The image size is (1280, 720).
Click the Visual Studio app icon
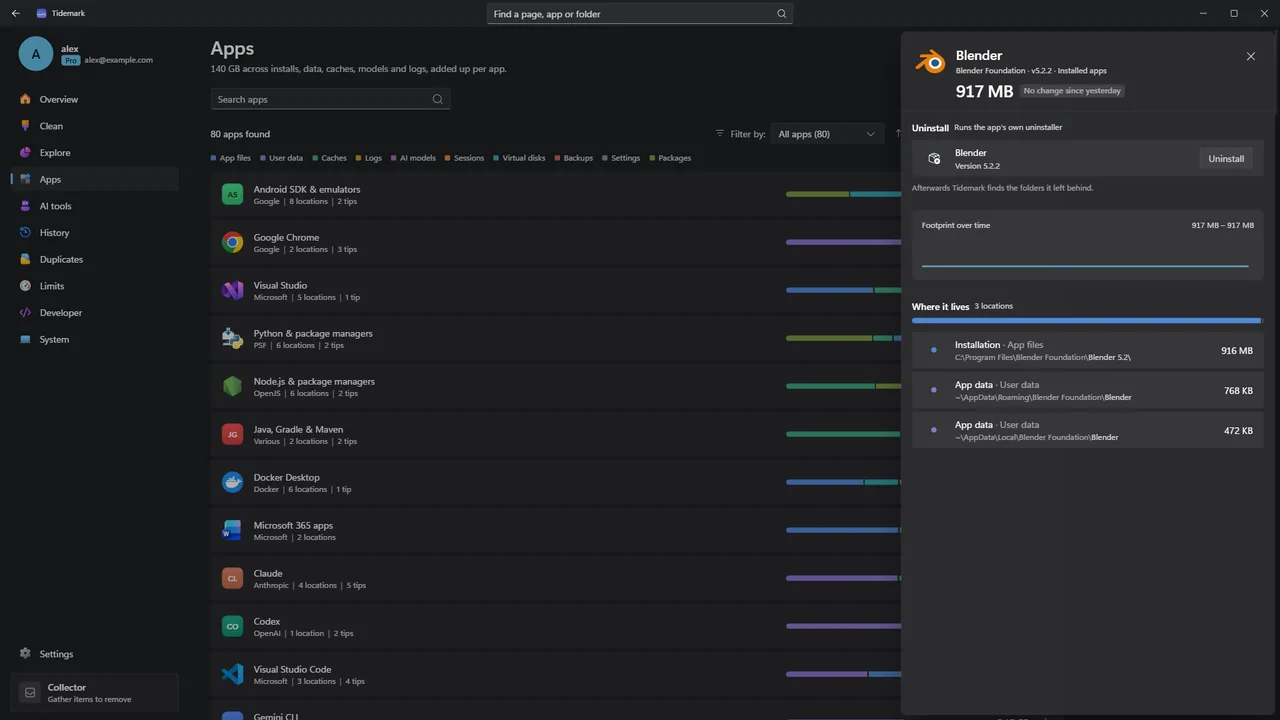click(232, 290)
